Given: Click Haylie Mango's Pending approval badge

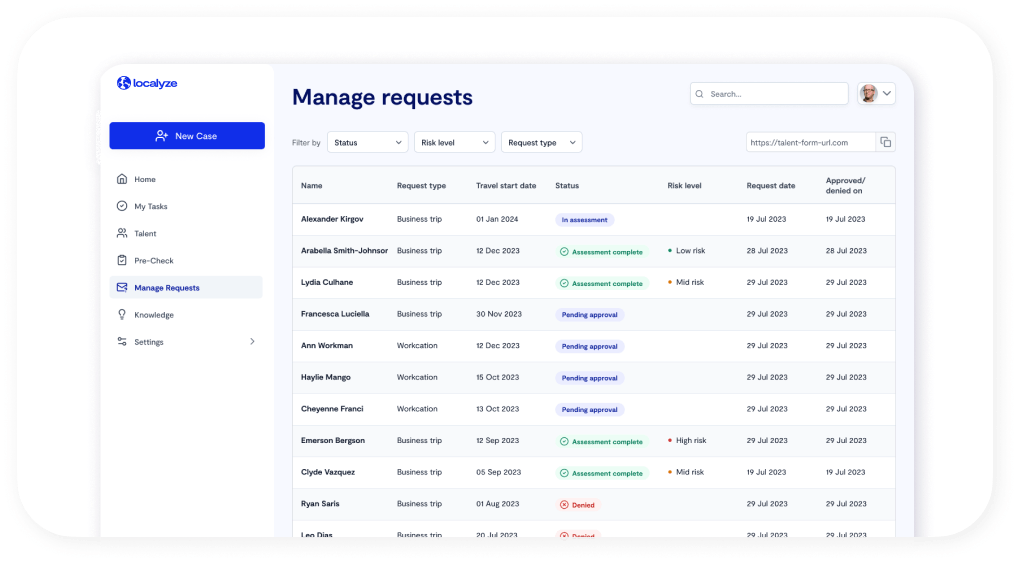Looking at the screenshot, I should 590,378.
